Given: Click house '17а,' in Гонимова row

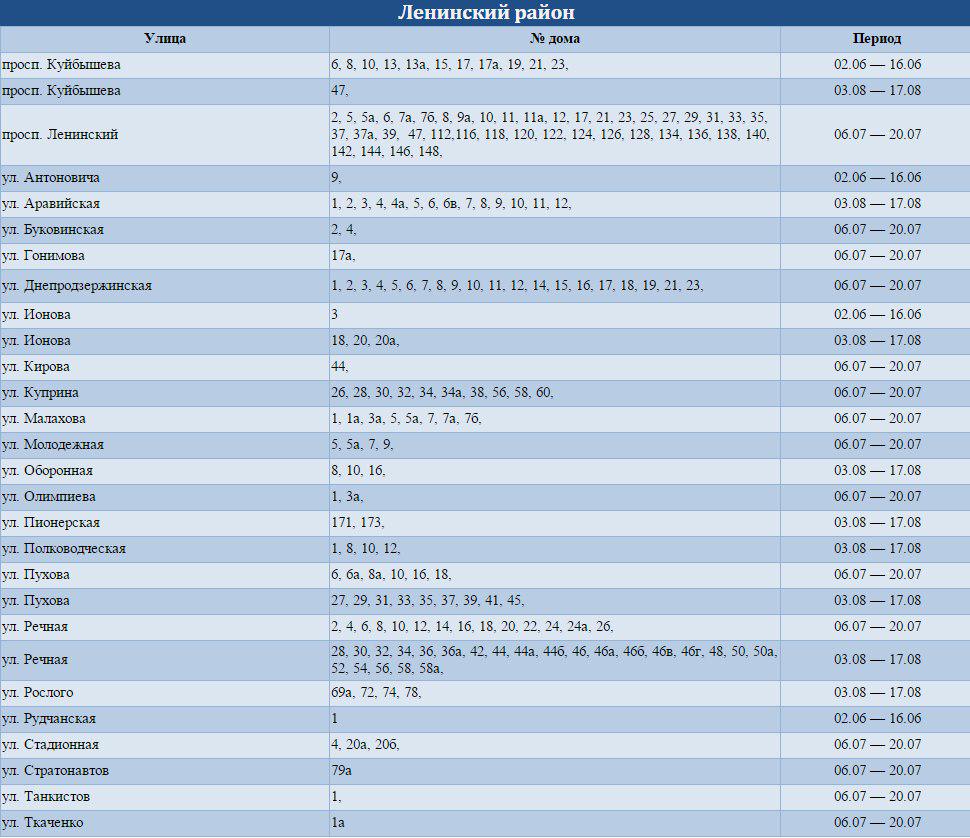Looking at the screenshot, I should 343,255.
